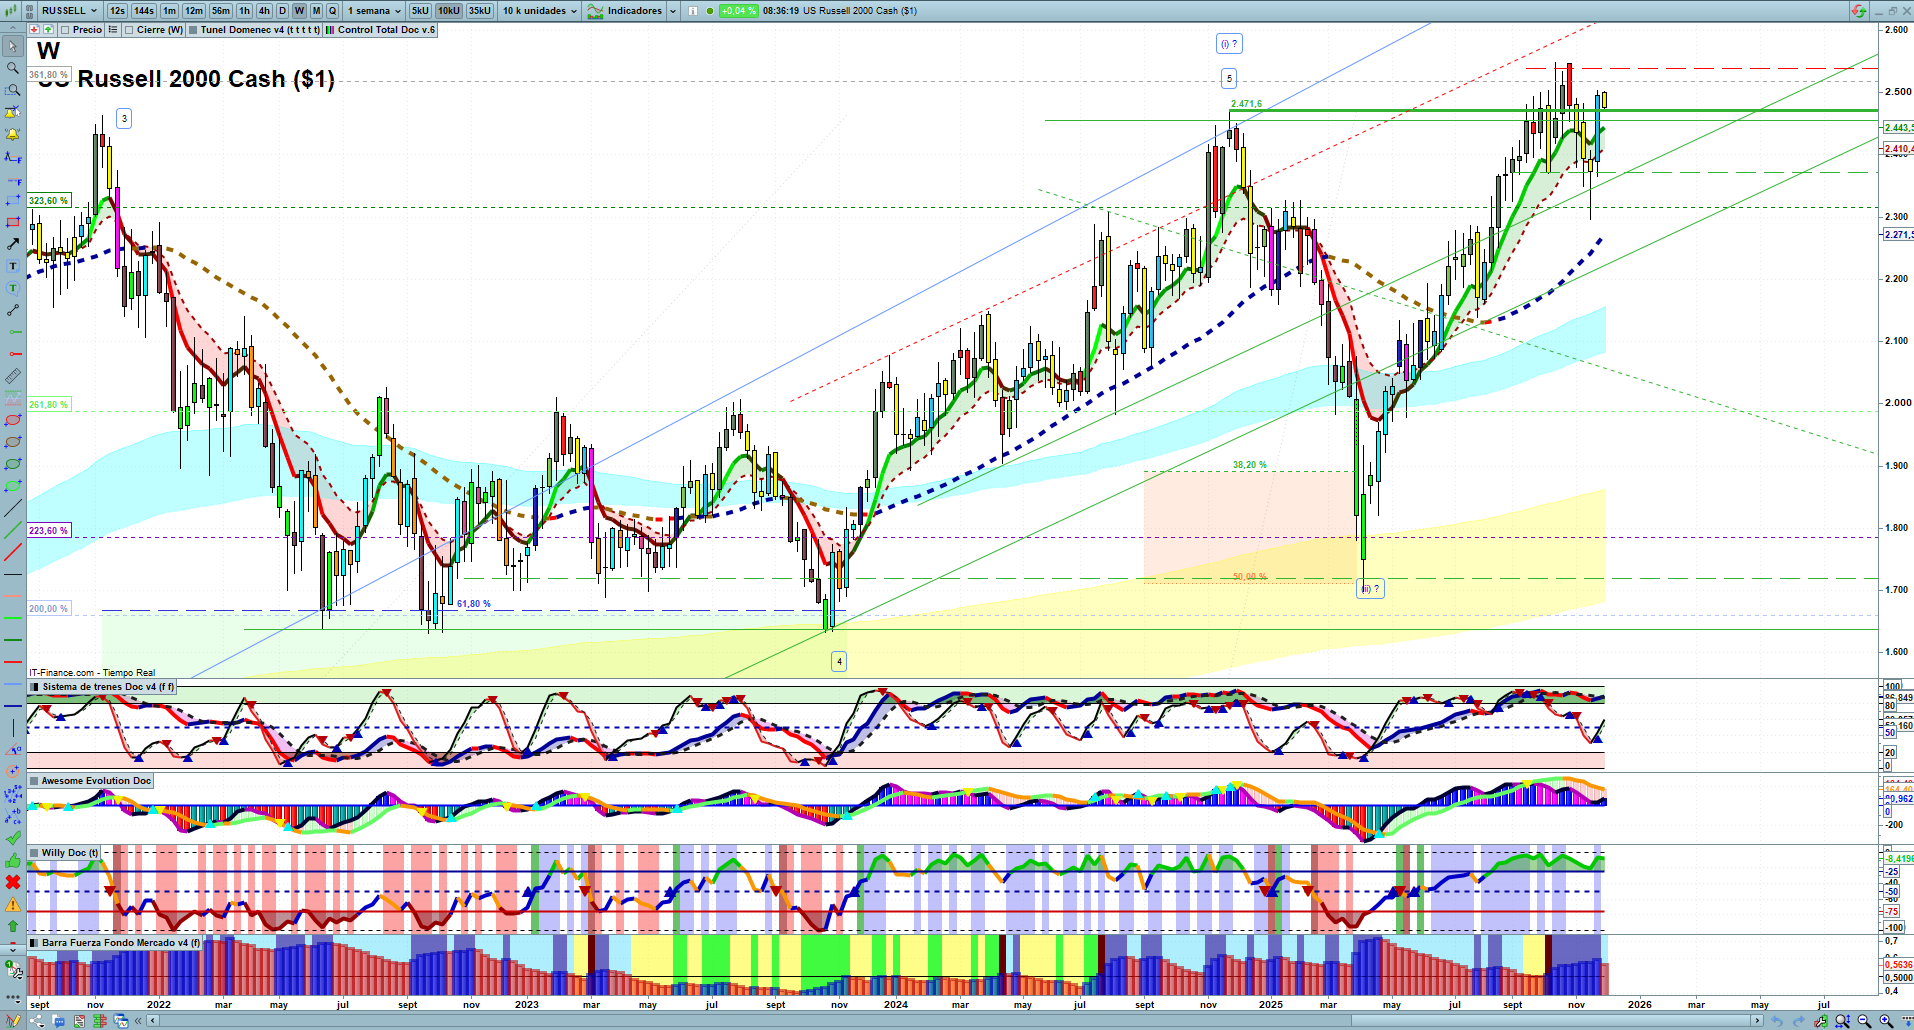Toggle the Willy Doc (t) indicator box

click(x=35, y=853)
